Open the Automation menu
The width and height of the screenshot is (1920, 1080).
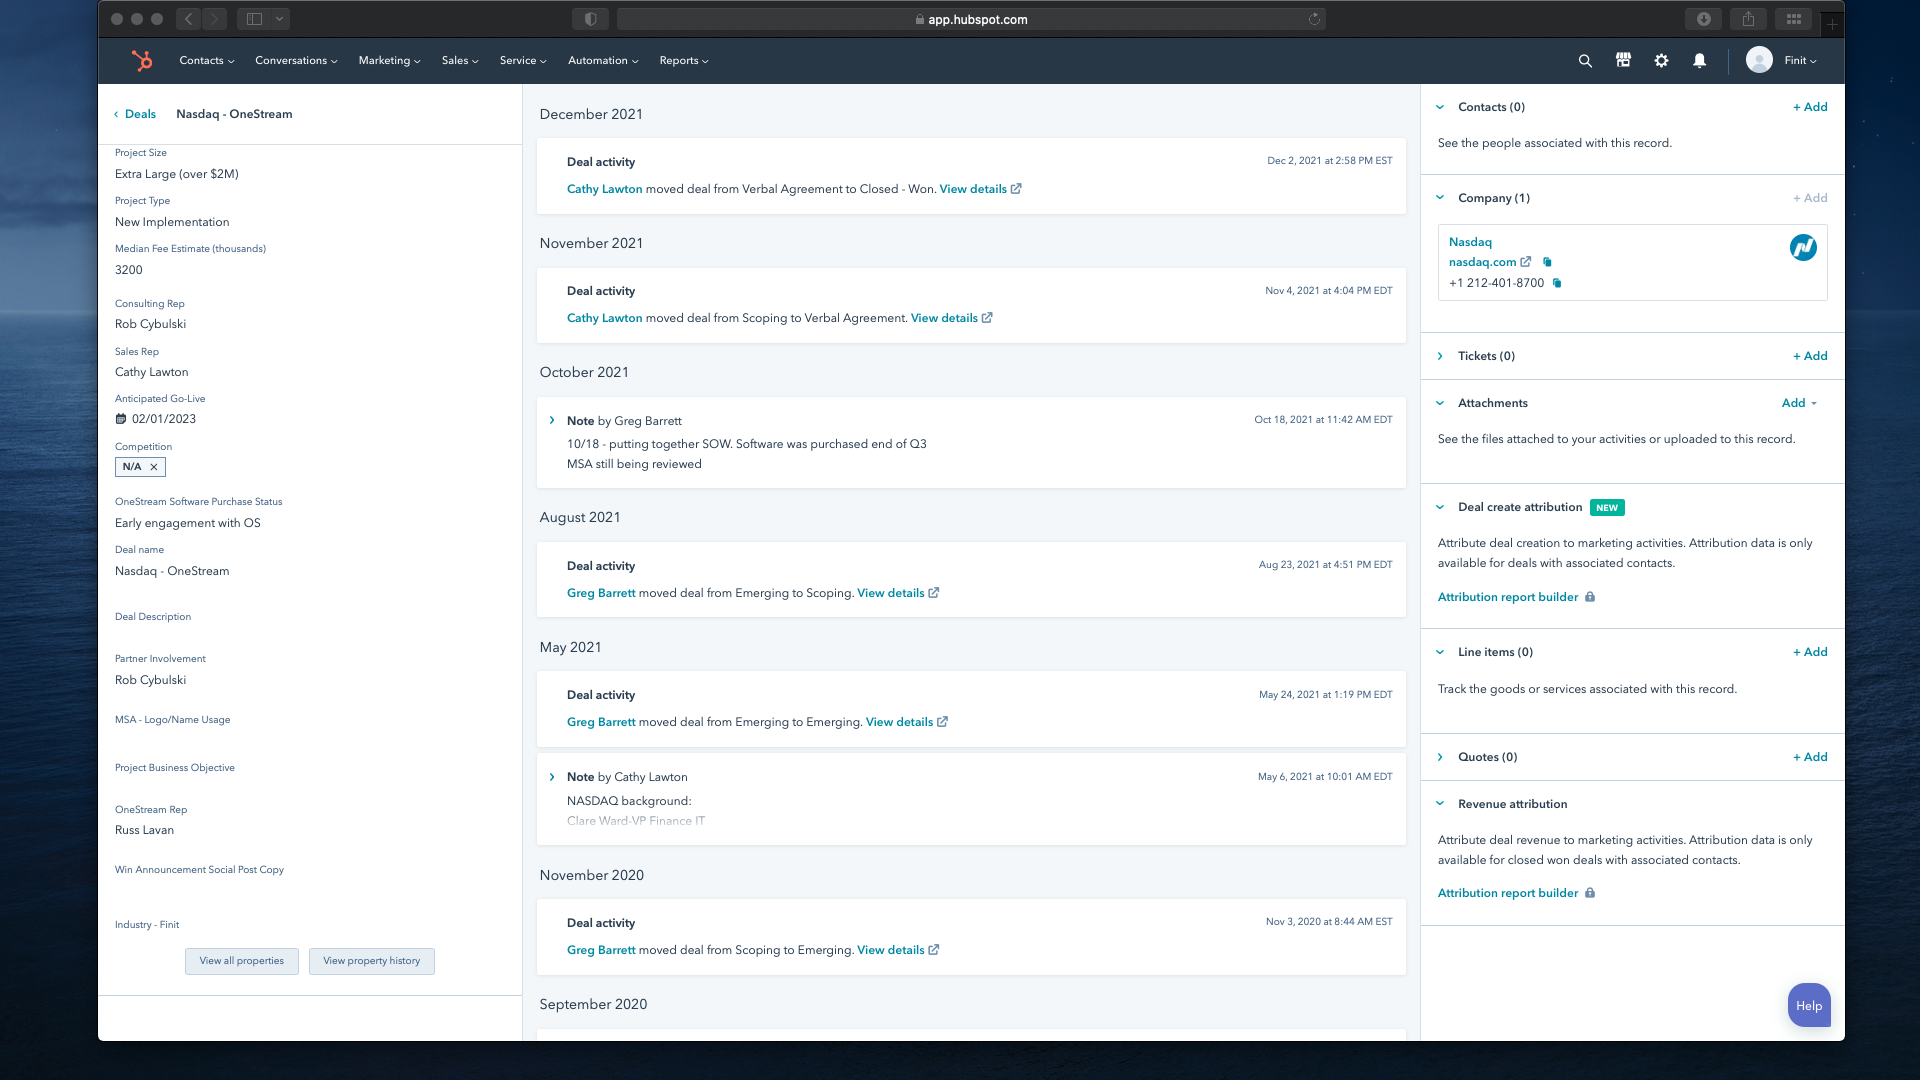click(603, 61)
